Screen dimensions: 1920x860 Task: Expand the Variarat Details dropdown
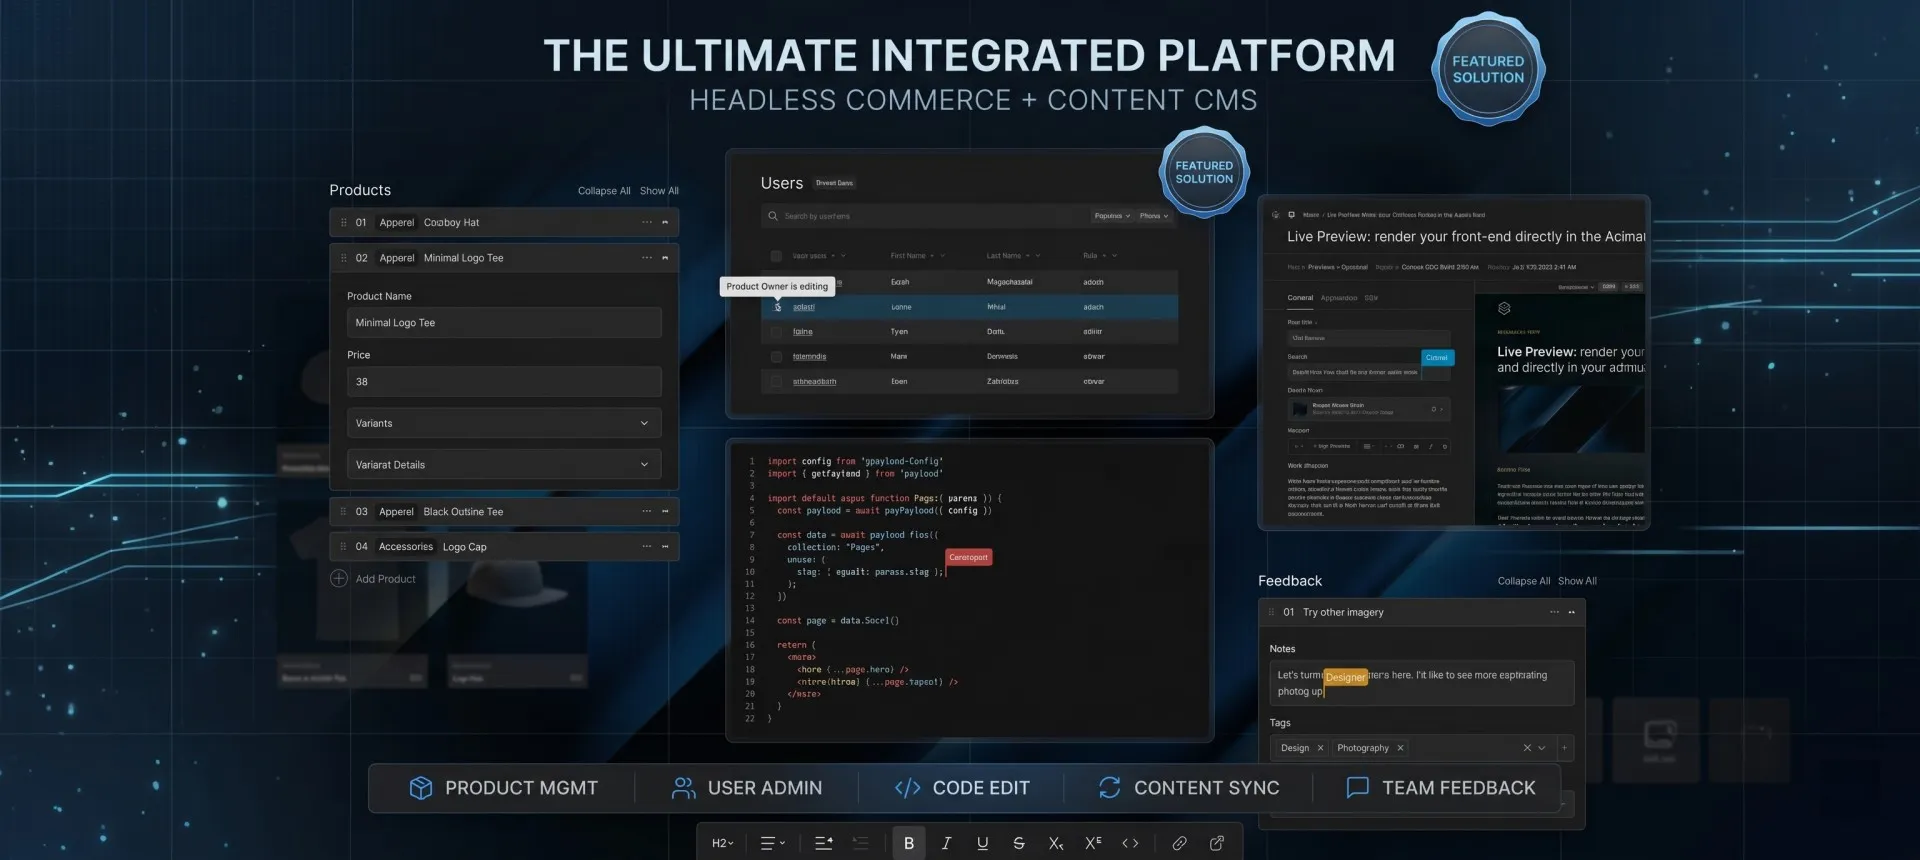coord(504,465)
